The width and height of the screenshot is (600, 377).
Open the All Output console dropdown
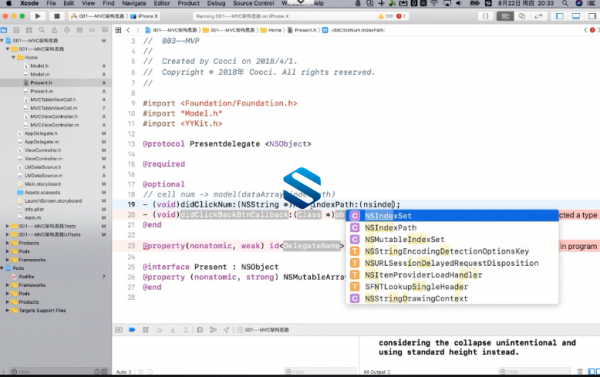coord(377,372)
